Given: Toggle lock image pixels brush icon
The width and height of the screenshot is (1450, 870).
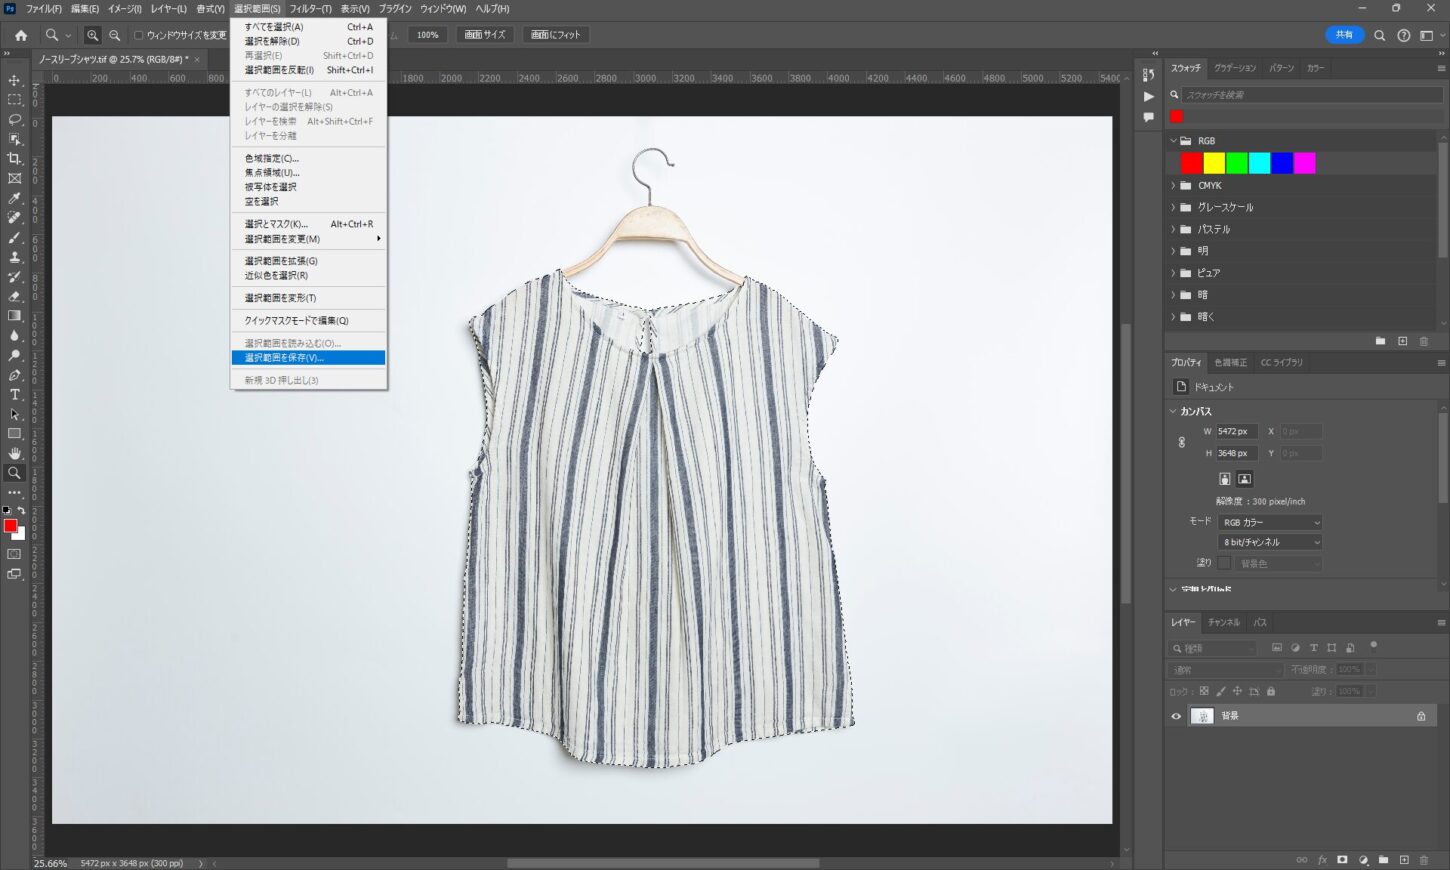Looking at the screenshot, I should (x=1221, y=691).
